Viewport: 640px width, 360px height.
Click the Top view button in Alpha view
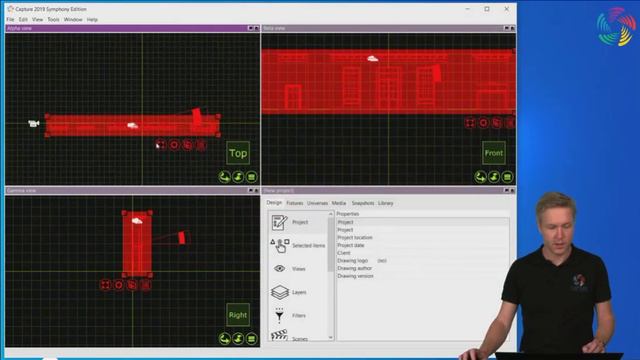coord(238,153)
